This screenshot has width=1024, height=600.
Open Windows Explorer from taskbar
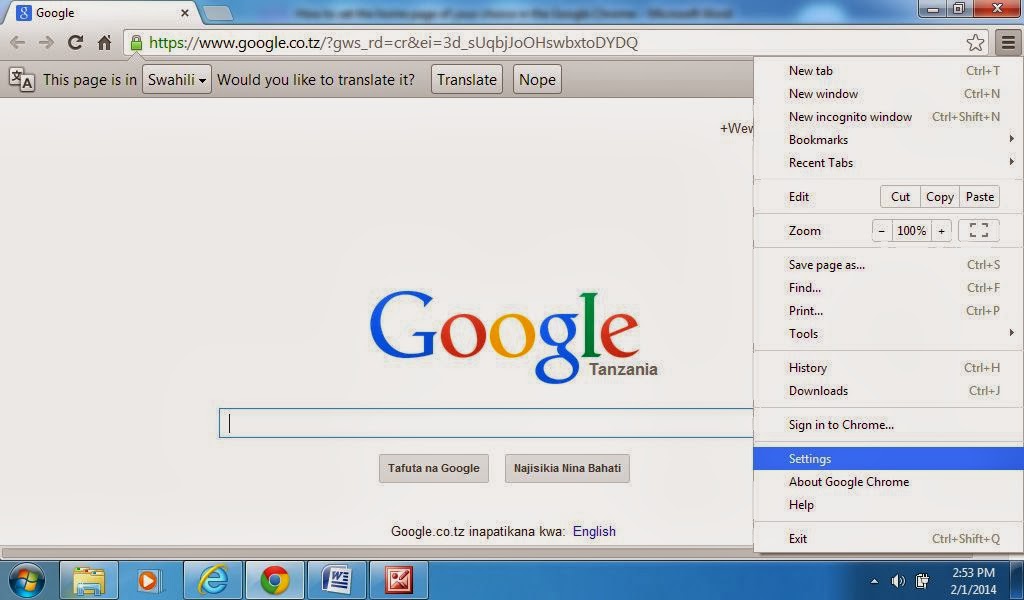(89, 580)
